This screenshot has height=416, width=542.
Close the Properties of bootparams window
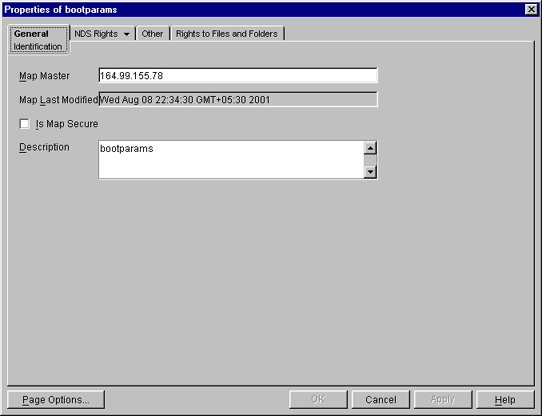531,9
